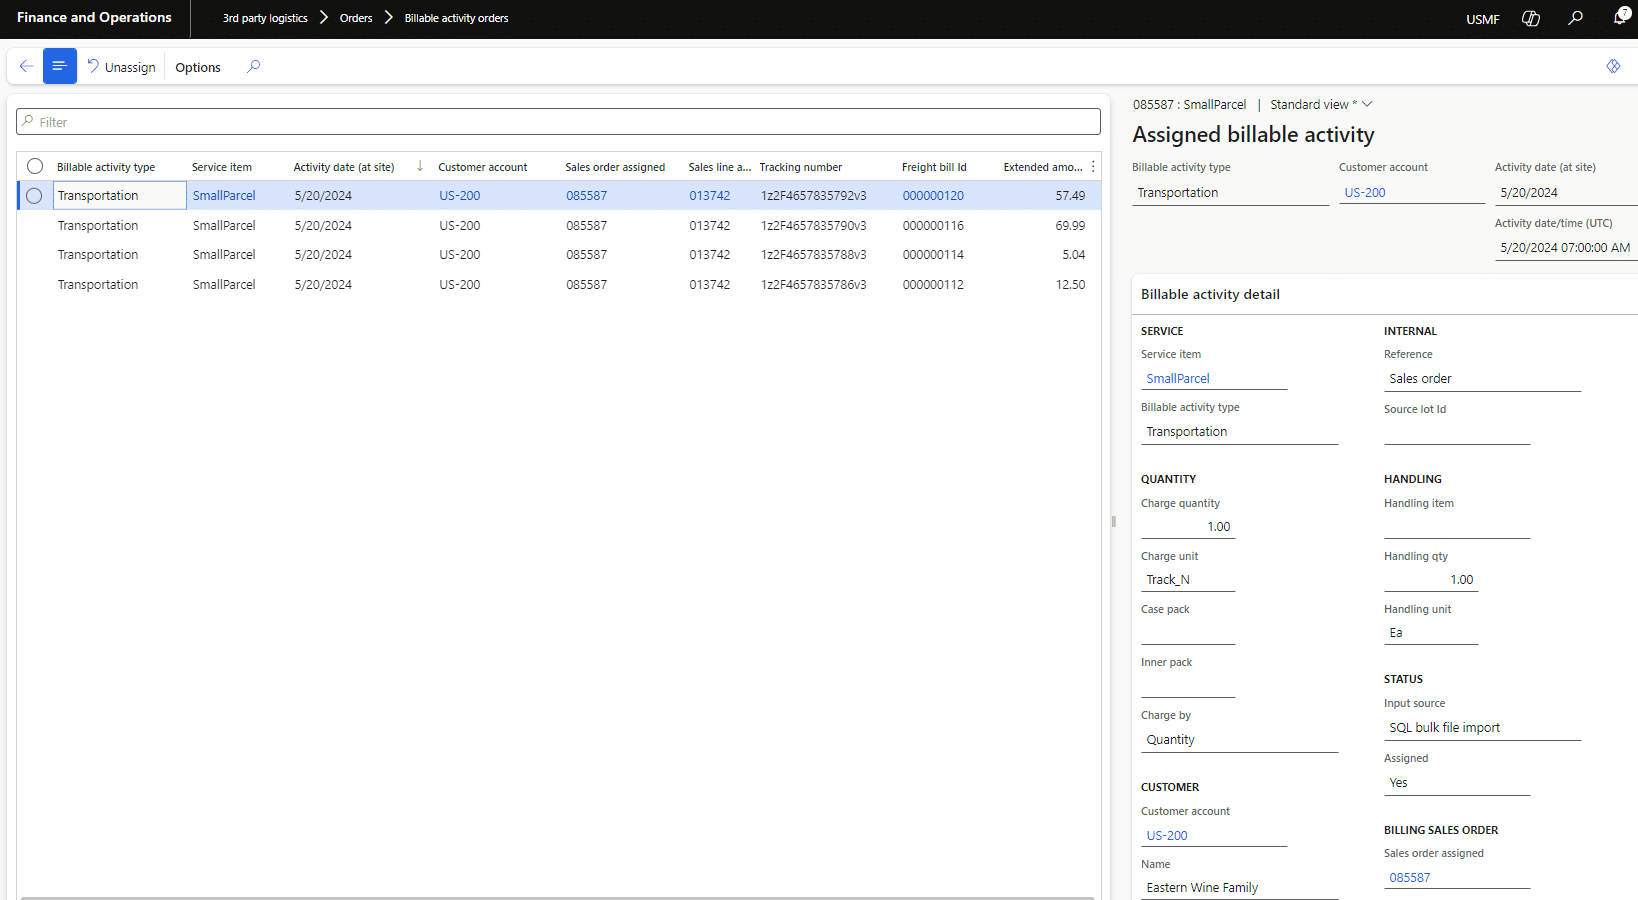1638x900 pixels.
Task: Click the Charge by Quantity field
Action: [1239, 740]
